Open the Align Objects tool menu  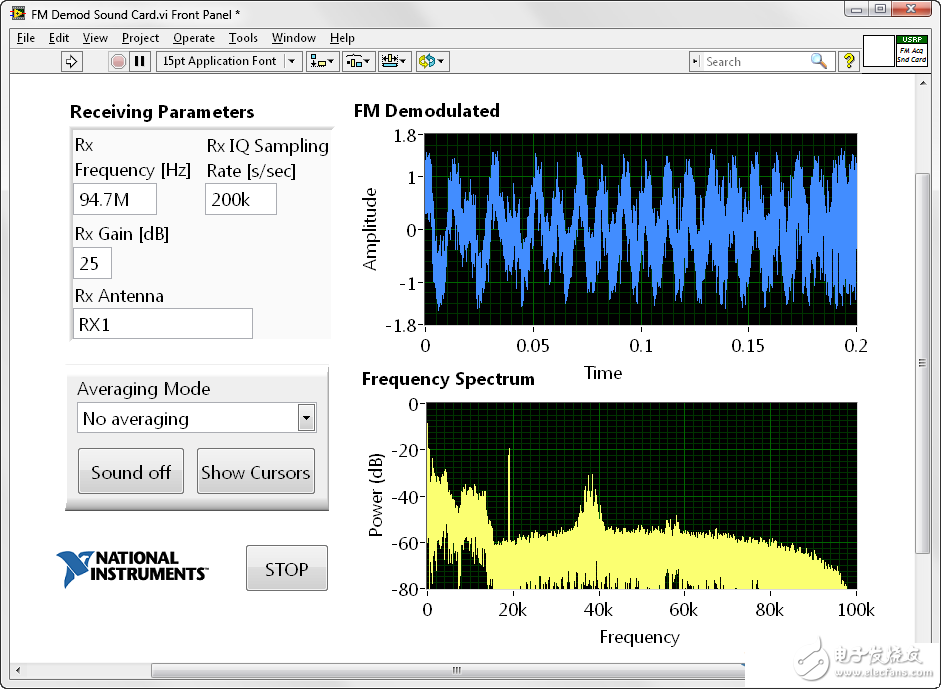point(322,61)
